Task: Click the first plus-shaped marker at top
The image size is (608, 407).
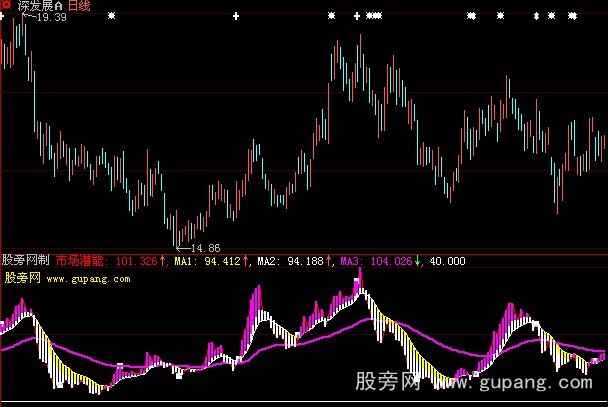Action: coord(235,17)
